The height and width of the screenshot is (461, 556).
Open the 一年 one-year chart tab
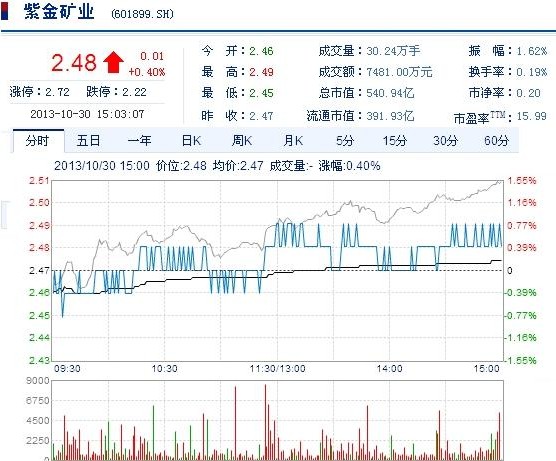(x=140, y=141)
